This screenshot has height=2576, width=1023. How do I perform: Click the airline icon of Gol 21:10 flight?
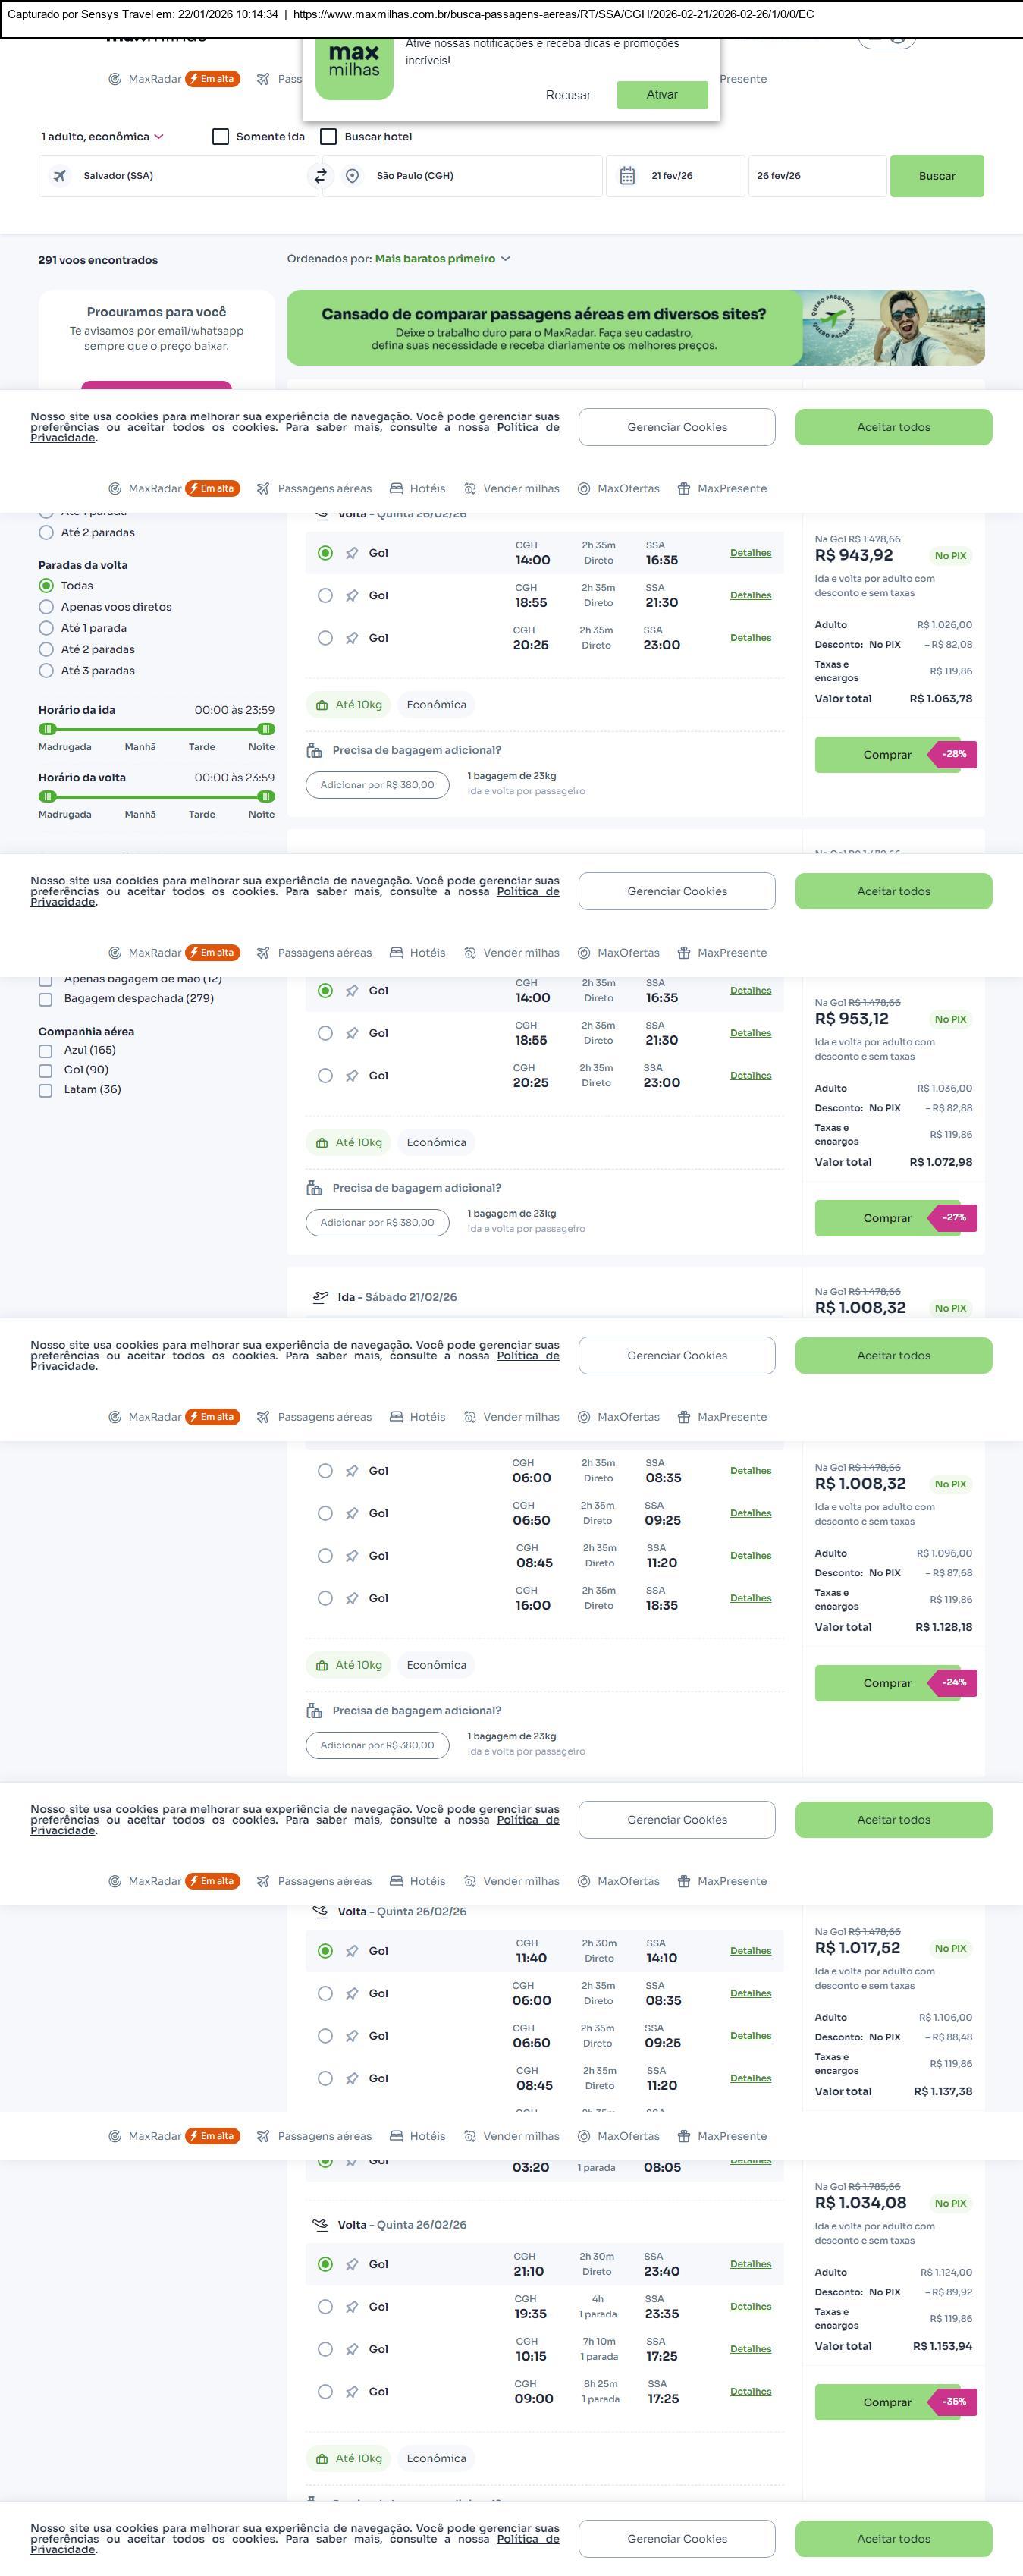(x=352, y=2264)
